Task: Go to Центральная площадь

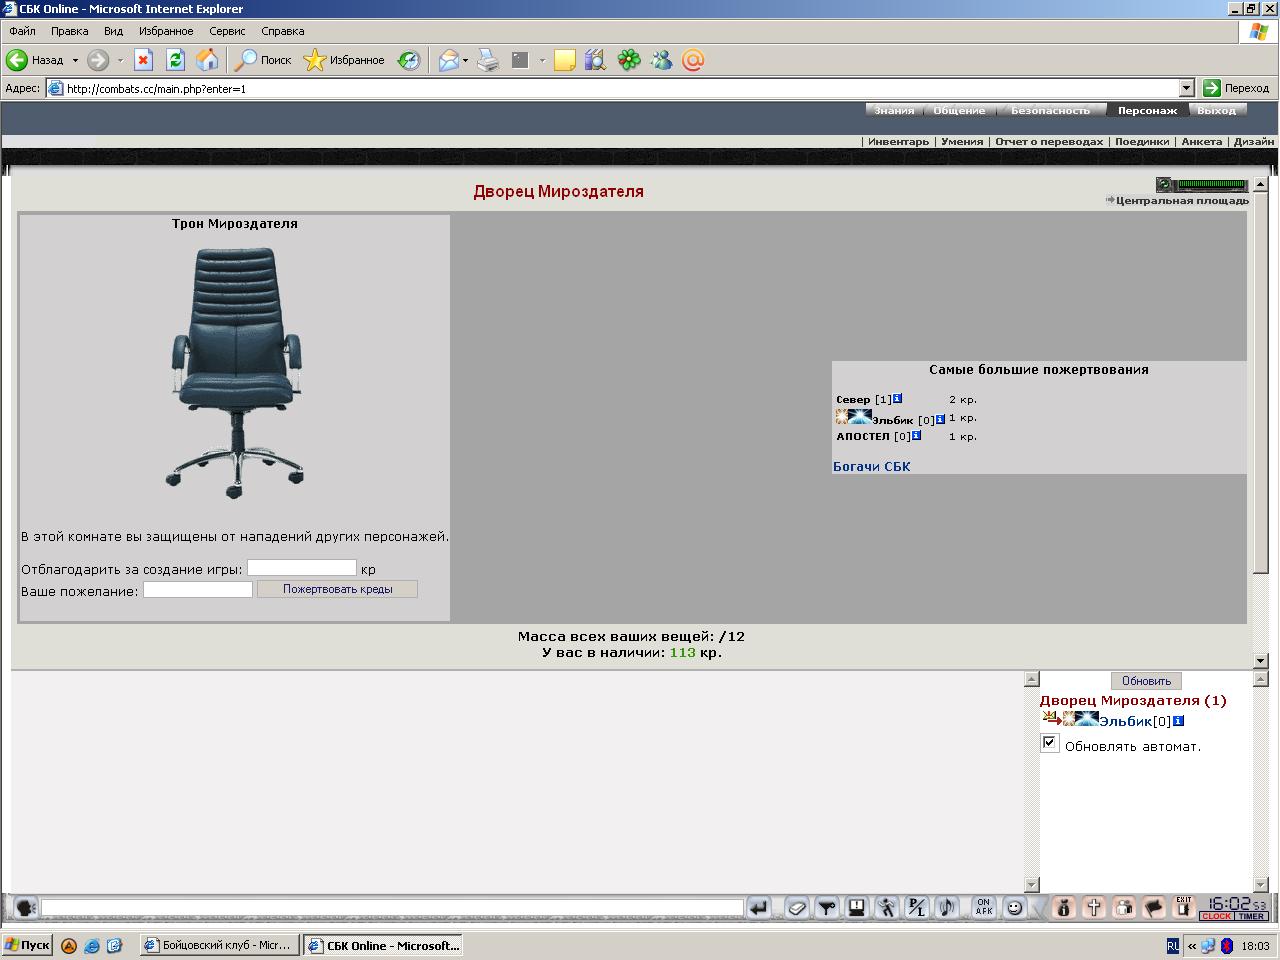Action: [1182, 200]
